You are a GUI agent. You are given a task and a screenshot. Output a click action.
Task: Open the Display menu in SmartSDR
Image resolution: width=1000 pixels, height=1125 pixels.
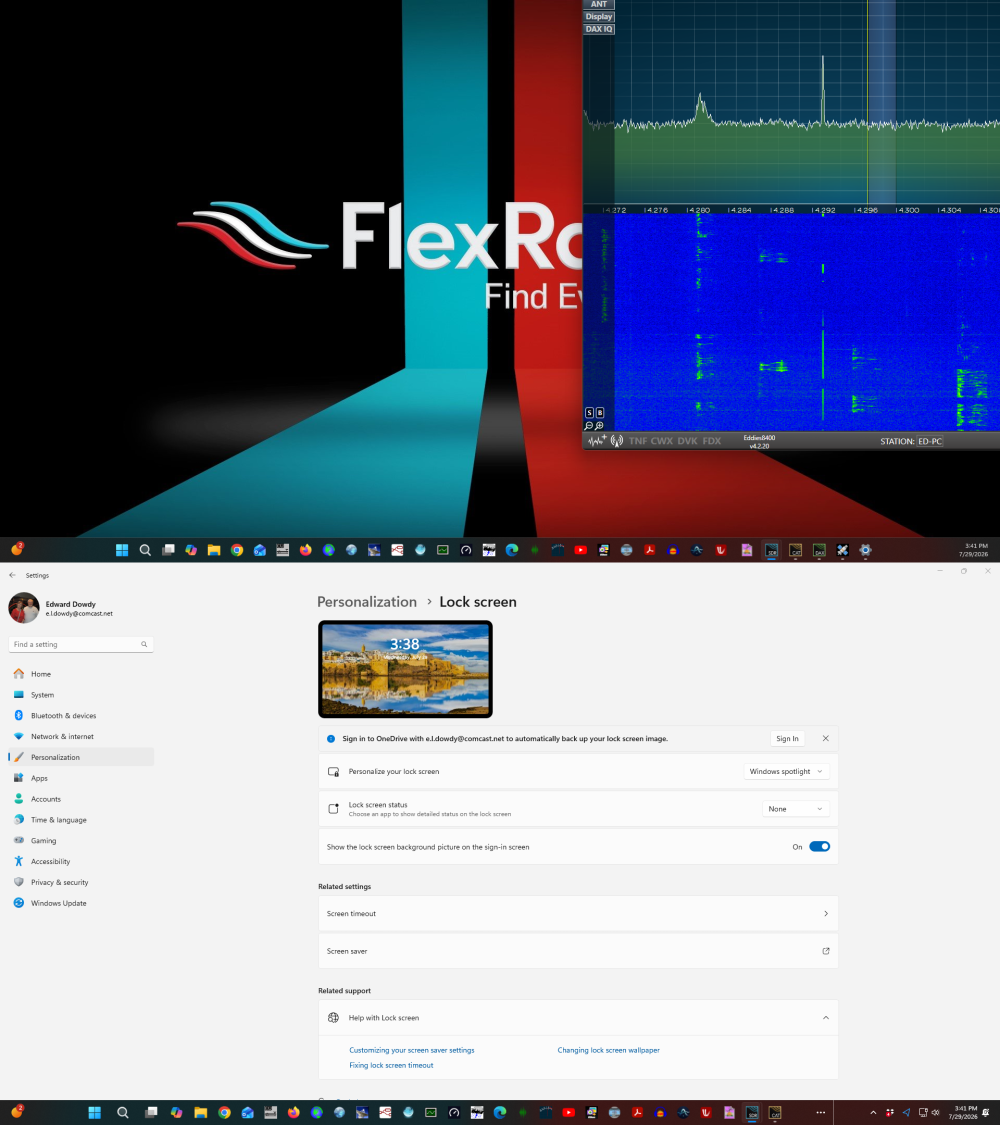click(599, 17)
